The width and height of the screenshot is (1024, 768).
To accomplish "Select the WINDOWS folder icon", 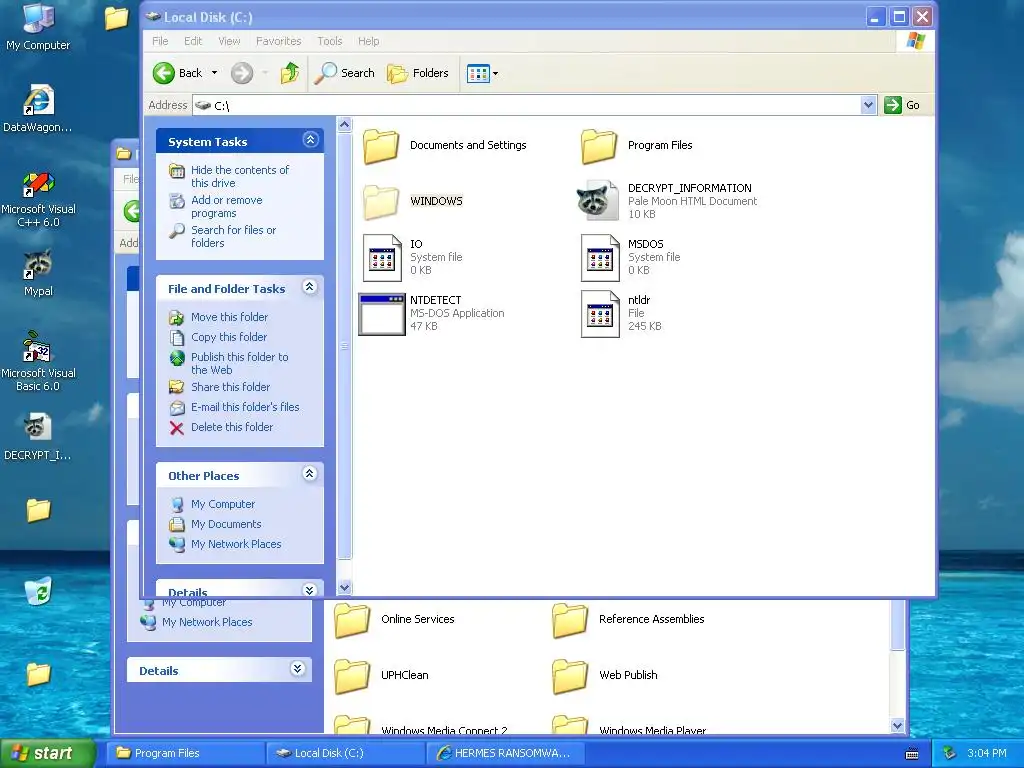I will 381,201.
